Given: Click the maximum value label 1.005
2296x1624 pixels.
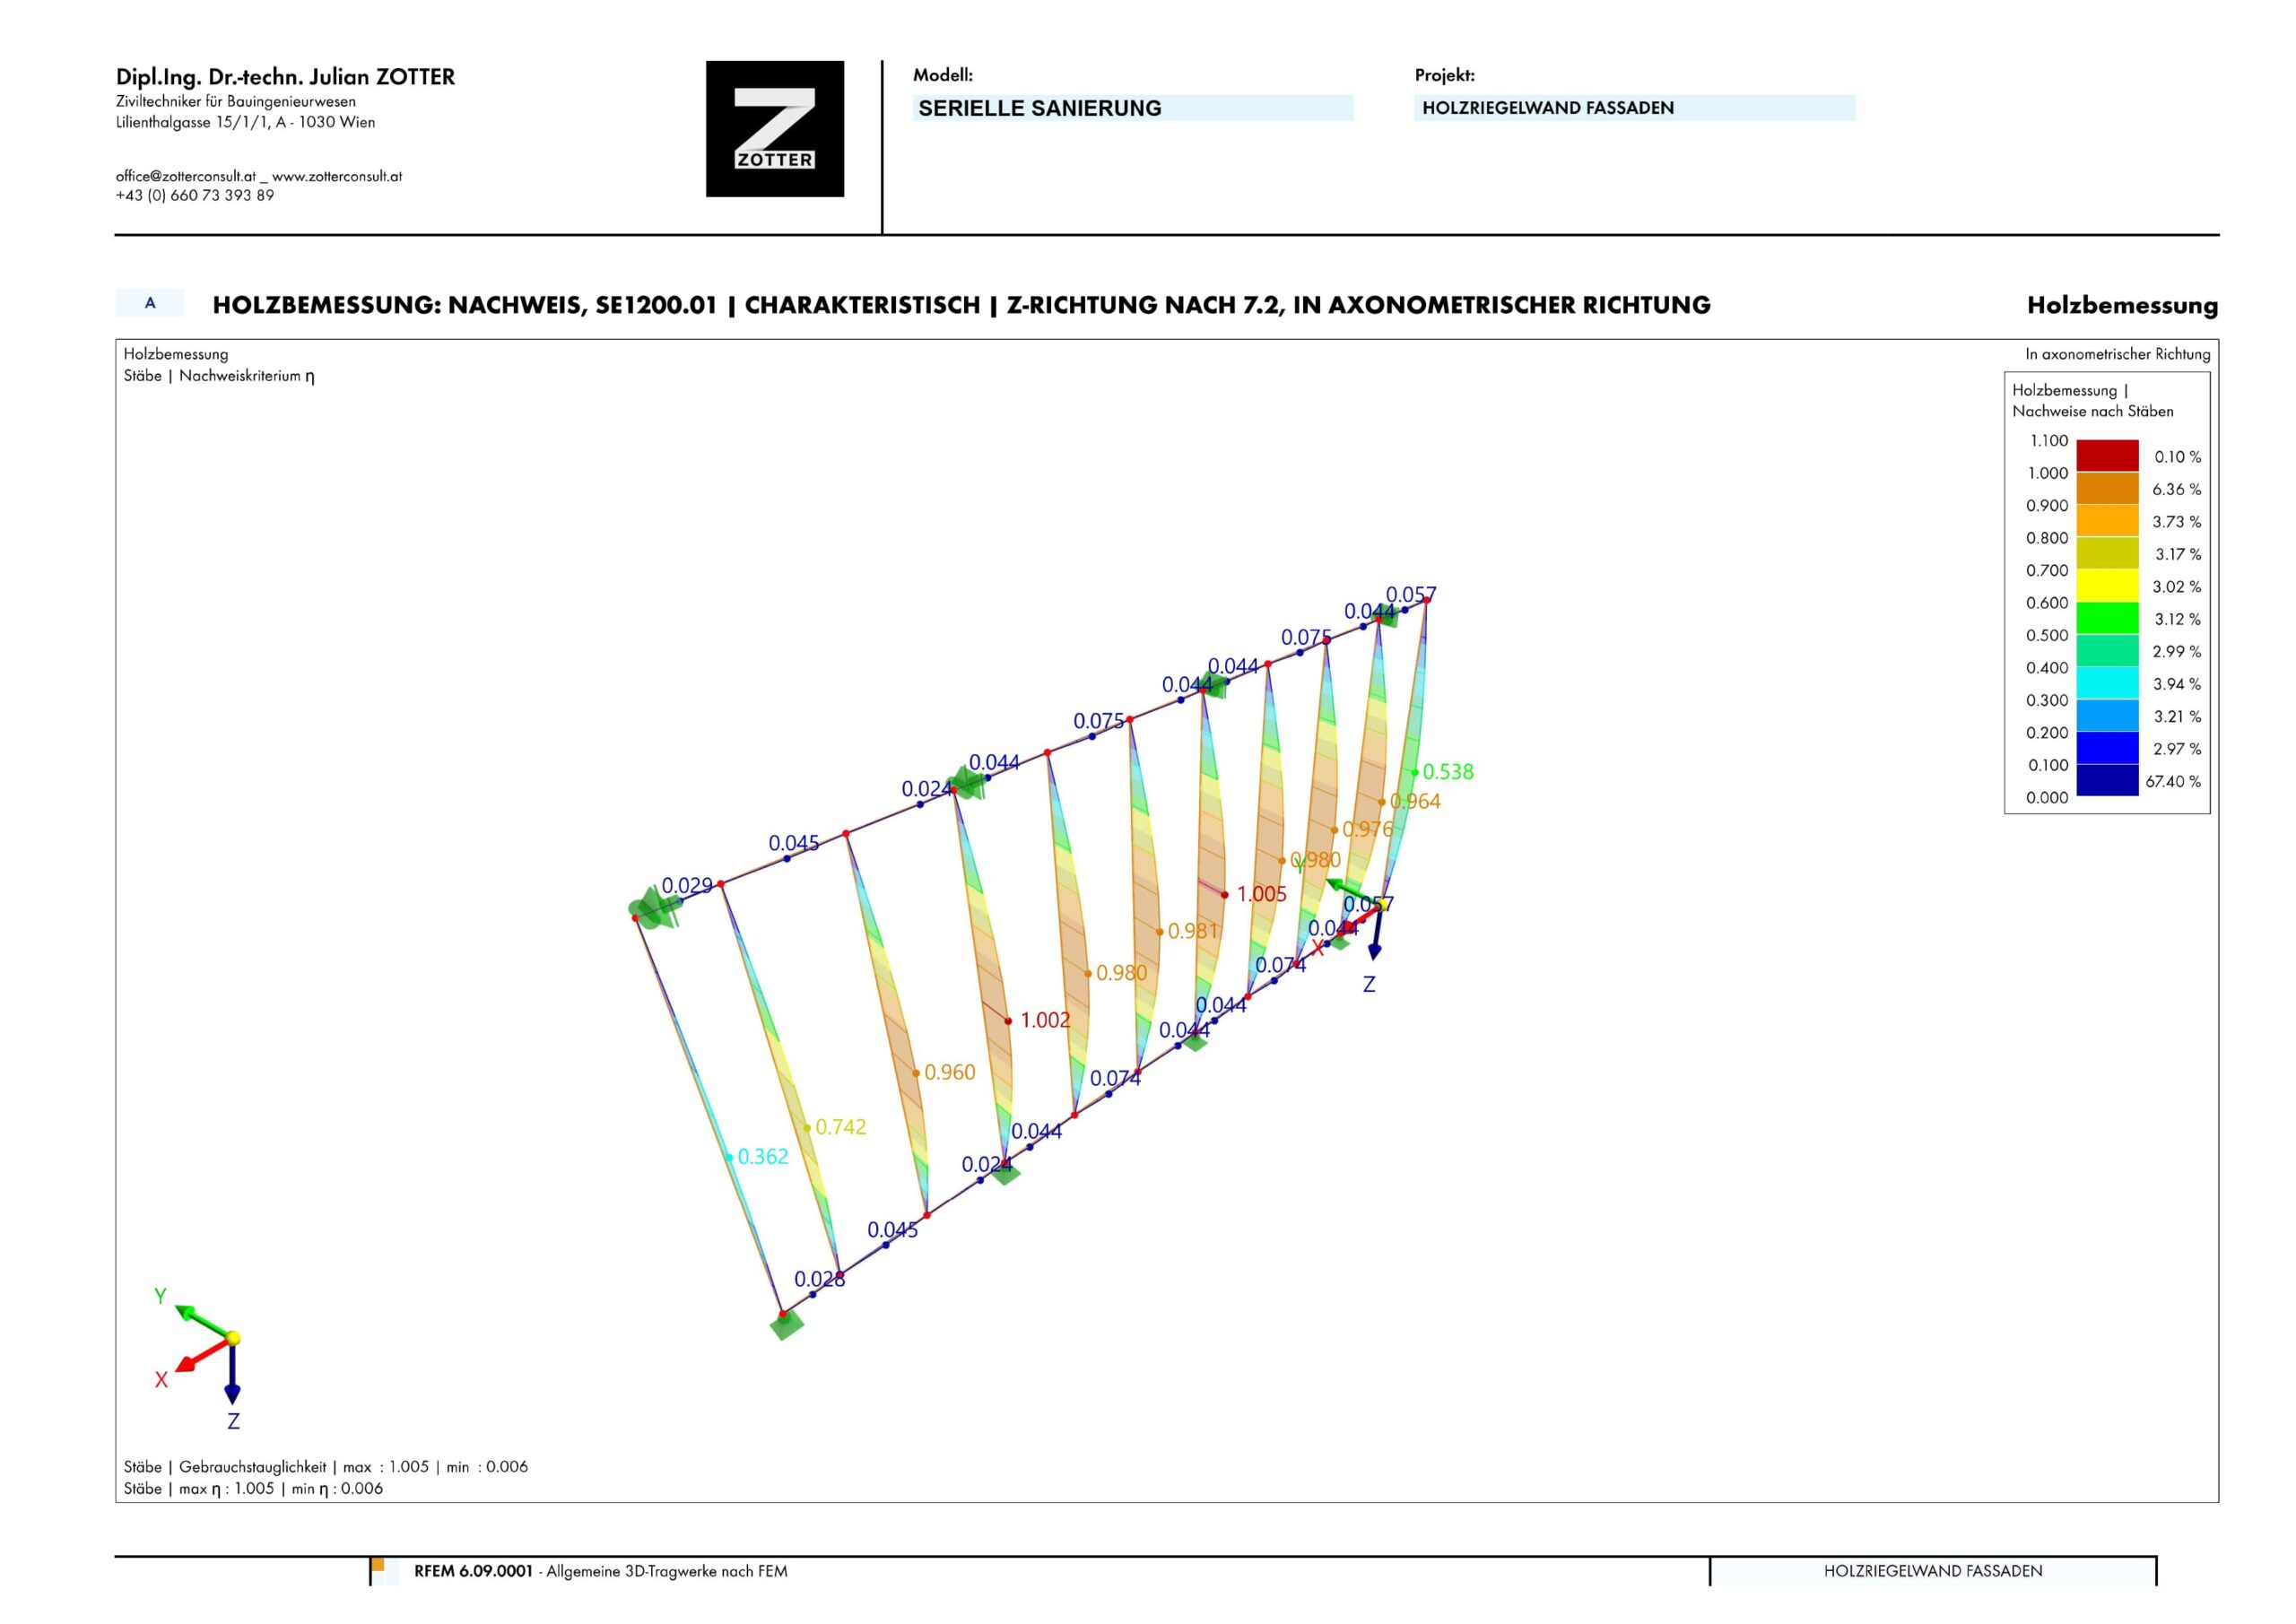Looking at the screenshot, I should 1261,894.
